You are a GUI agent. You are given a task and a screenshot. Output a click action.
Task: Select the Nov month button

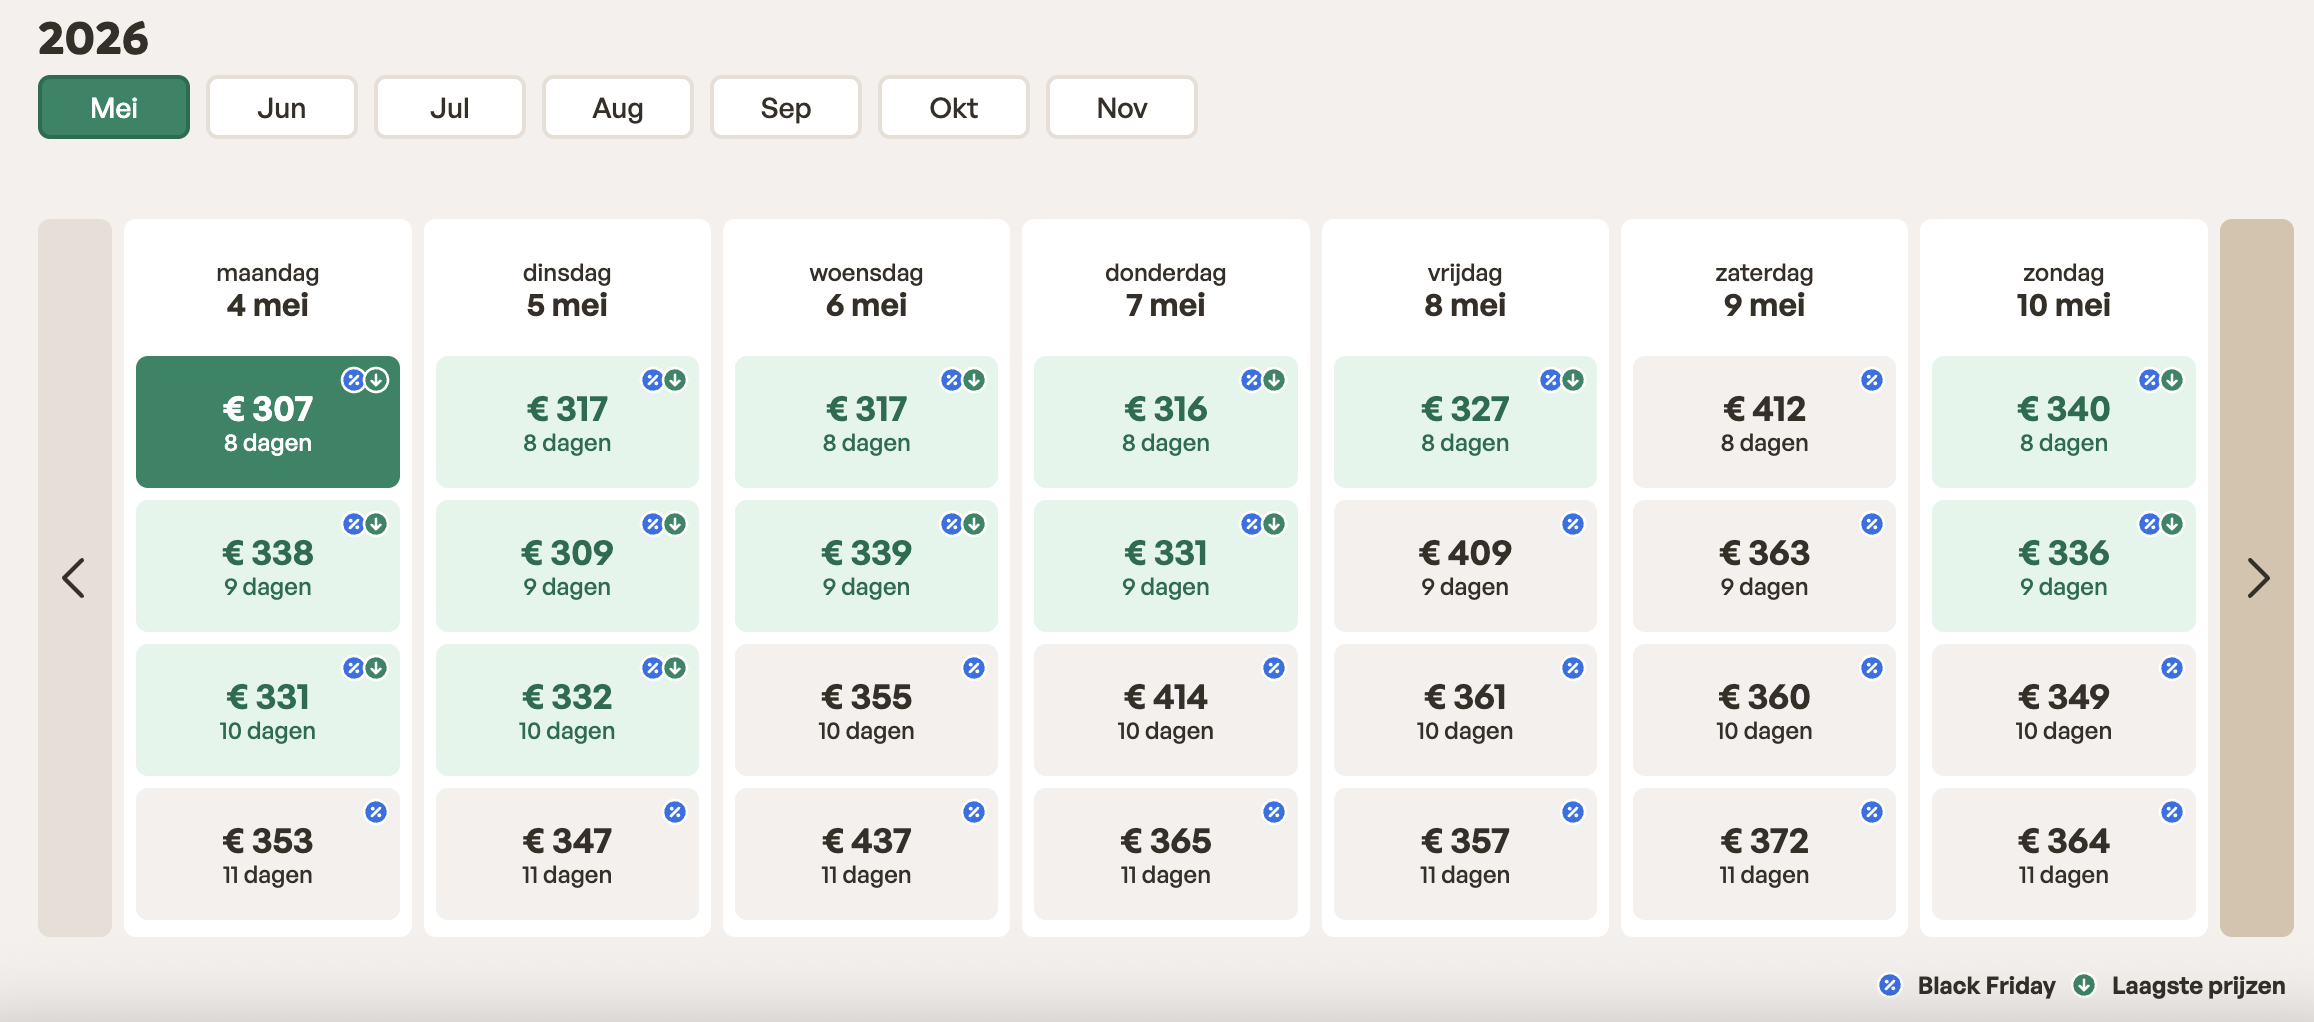[x=1121, y=108]
